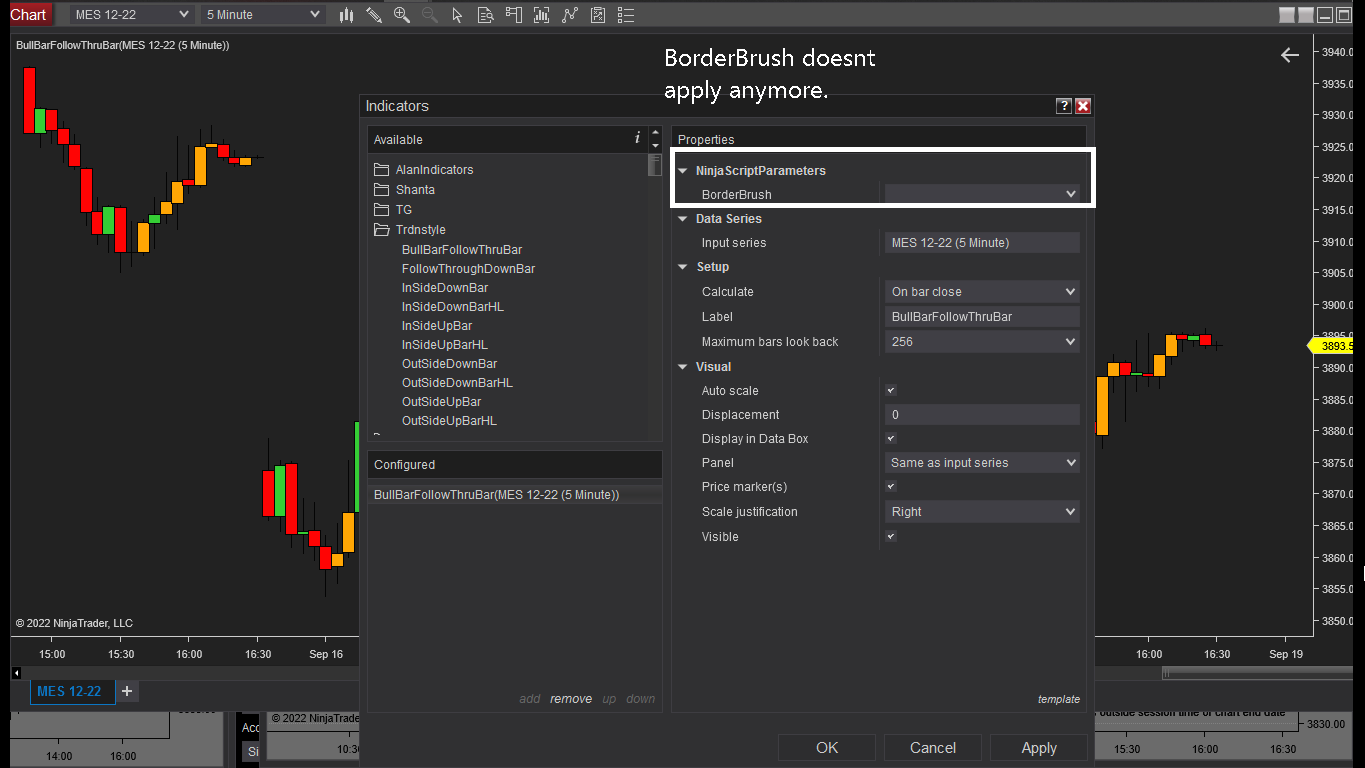Screen dimensions: 1365x768
Task: Collapse the NinjaScriptParameters section
Action: tap(684, 171)
